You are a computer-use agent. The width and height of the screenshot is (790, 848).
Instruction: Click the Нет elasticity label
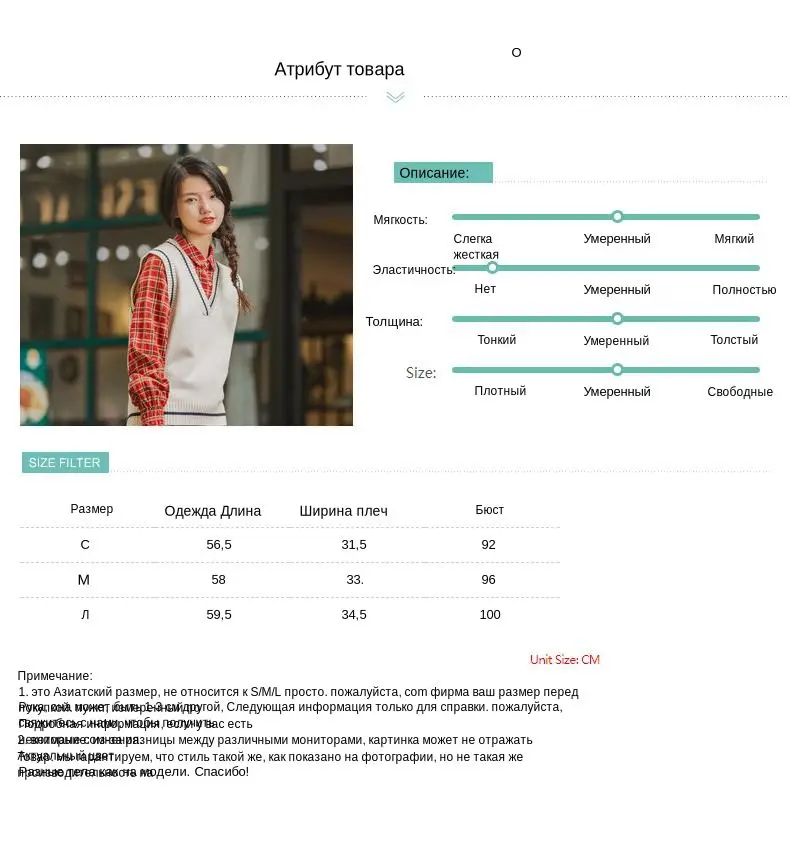tap(485, 289)
